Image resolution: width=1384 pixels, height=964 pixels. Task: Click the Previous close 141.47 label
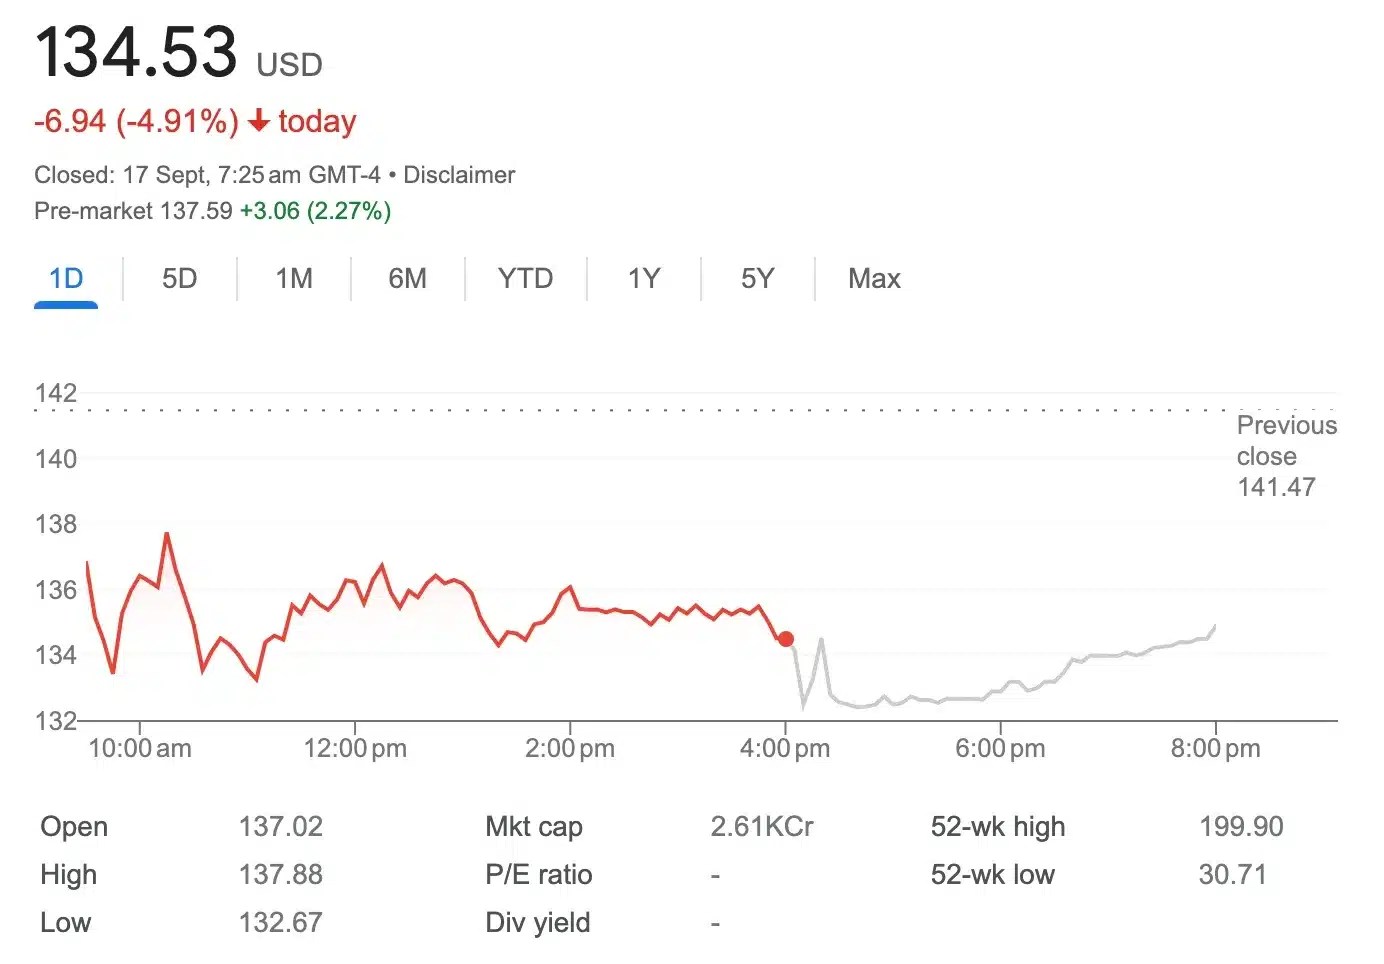1285,456
